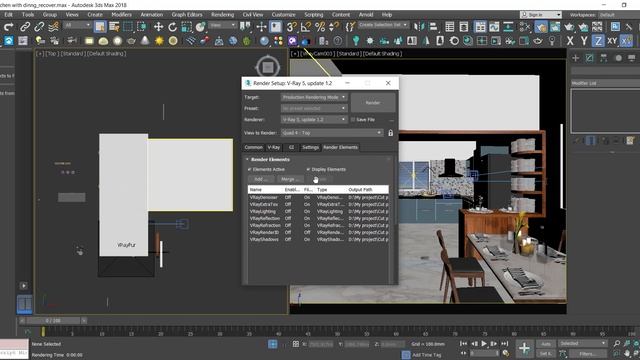Image resolution: width=640 pixels, height=360 pixels.
Task: Open the Rendering menu
Action: click(222, 15)
